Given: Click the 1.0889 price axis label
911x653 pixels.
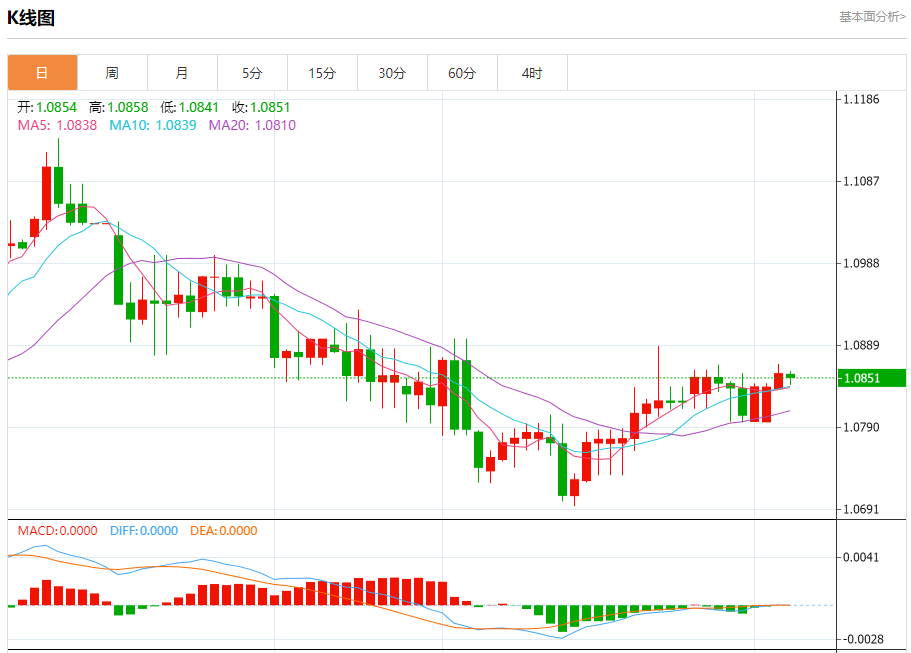Looking at the screenshot, I should pyautogui.click(x=861, y=345).
